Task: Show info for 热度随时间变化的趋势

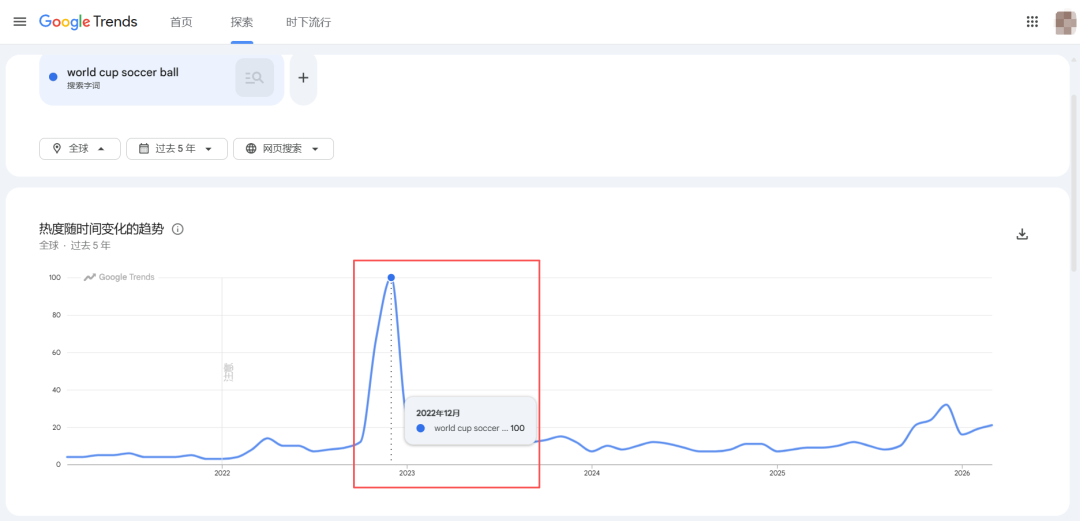Action: (178, 229)
